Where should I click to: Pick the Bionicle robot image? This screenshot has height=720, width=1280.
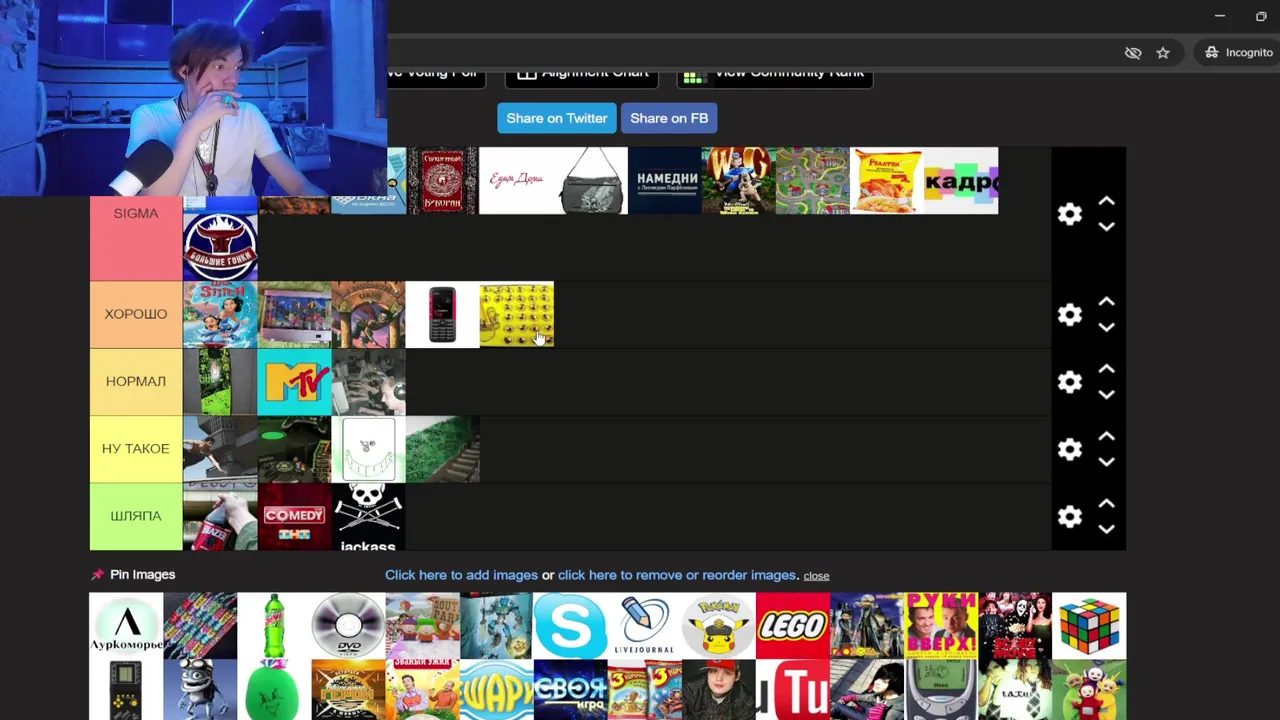tap(496, 625)
